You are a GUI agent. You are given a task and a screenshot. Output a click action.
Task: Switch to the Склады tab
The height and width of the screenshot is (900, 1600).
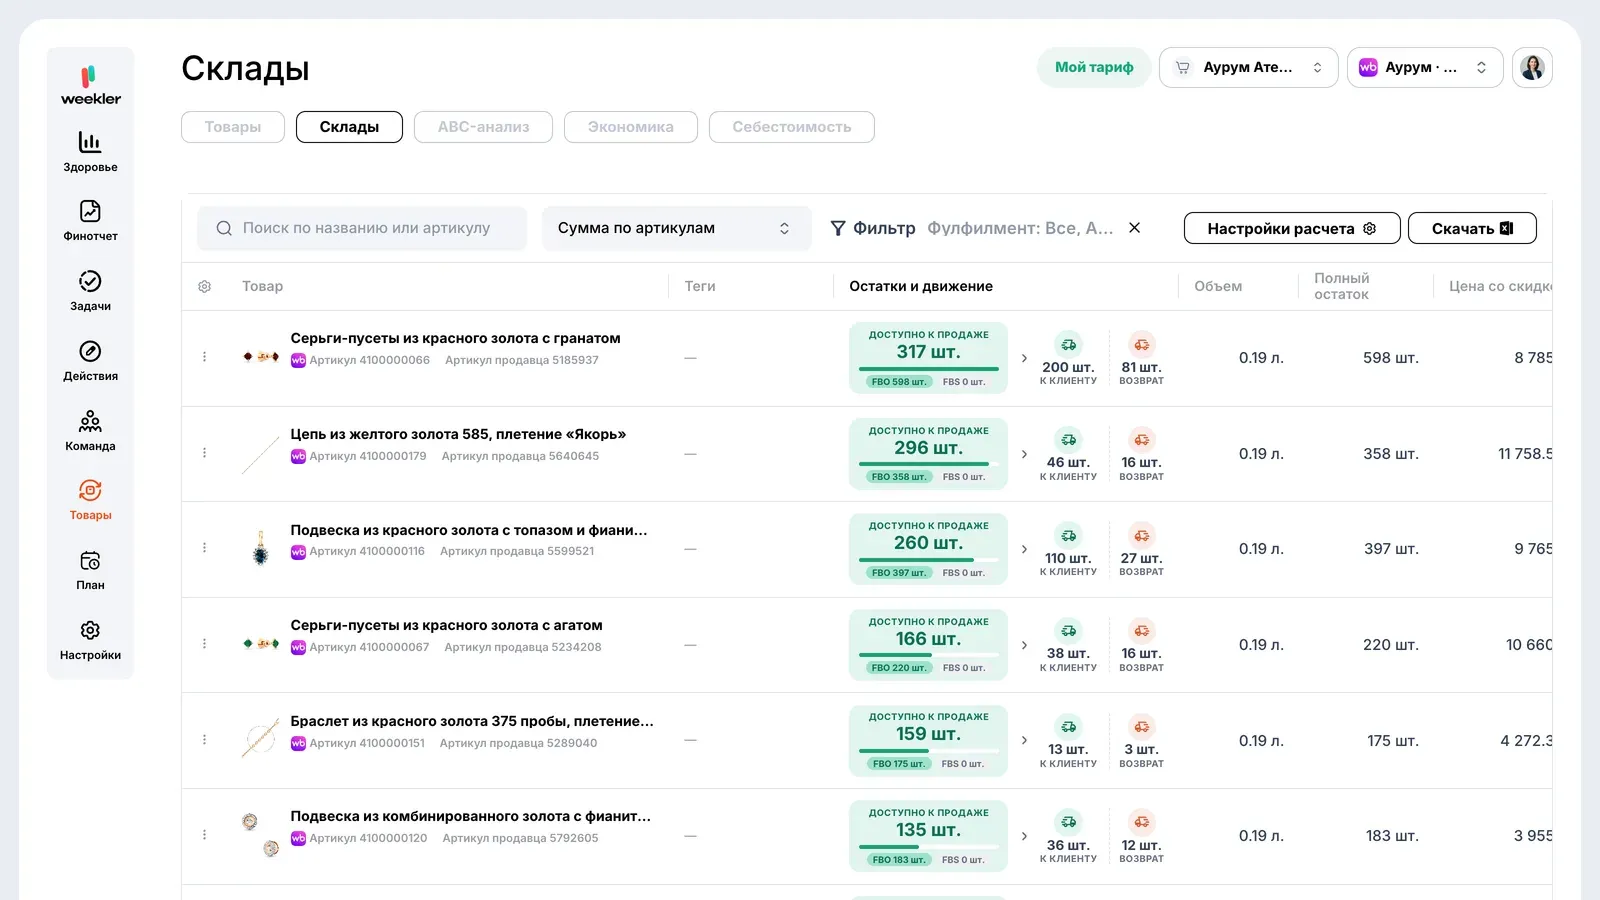pos(349,127)
